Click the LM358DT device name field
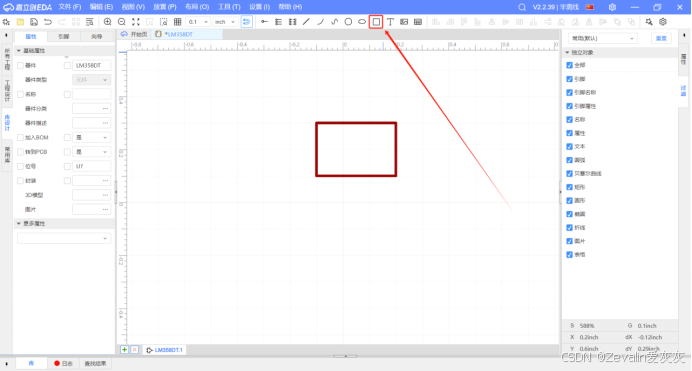This screenshot has width=692, height=371. [91, 65]
